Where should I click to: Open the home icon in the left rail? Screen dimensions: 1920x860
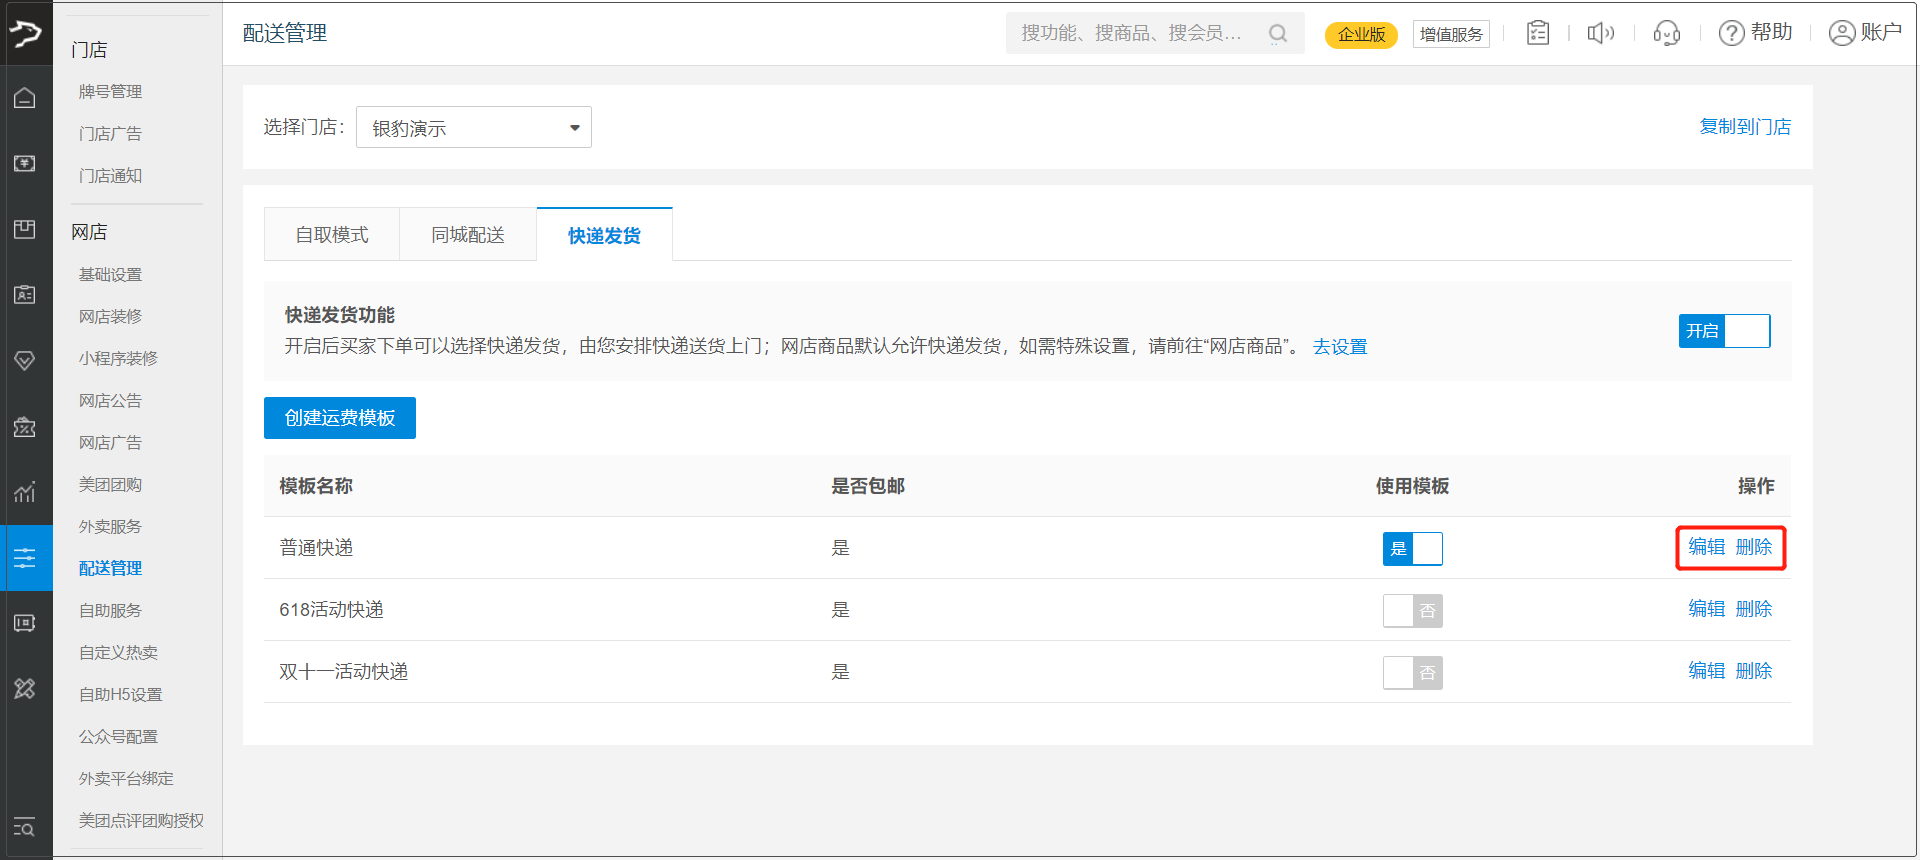pos(25,98)
